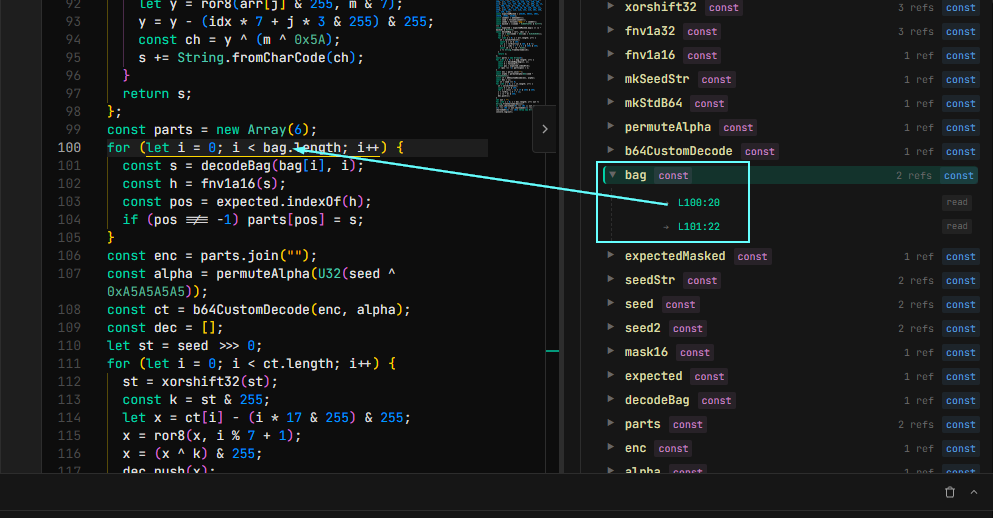Select the xorshift32 symbol name
993x518 pixels.
[661, 7]
